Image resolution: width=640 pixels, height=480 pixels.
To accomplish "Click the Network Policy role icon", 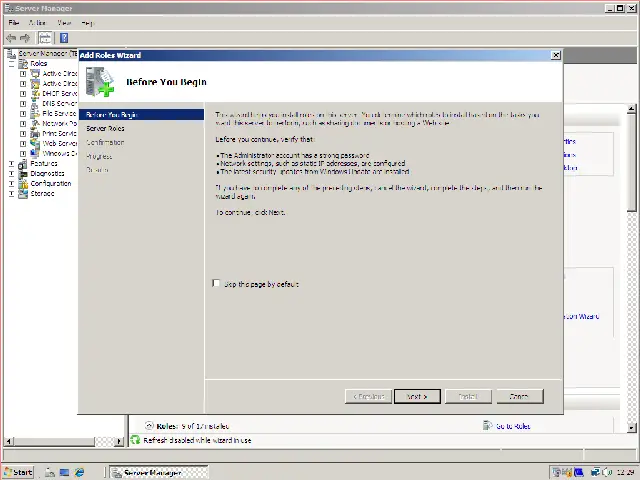I will 36,124.
